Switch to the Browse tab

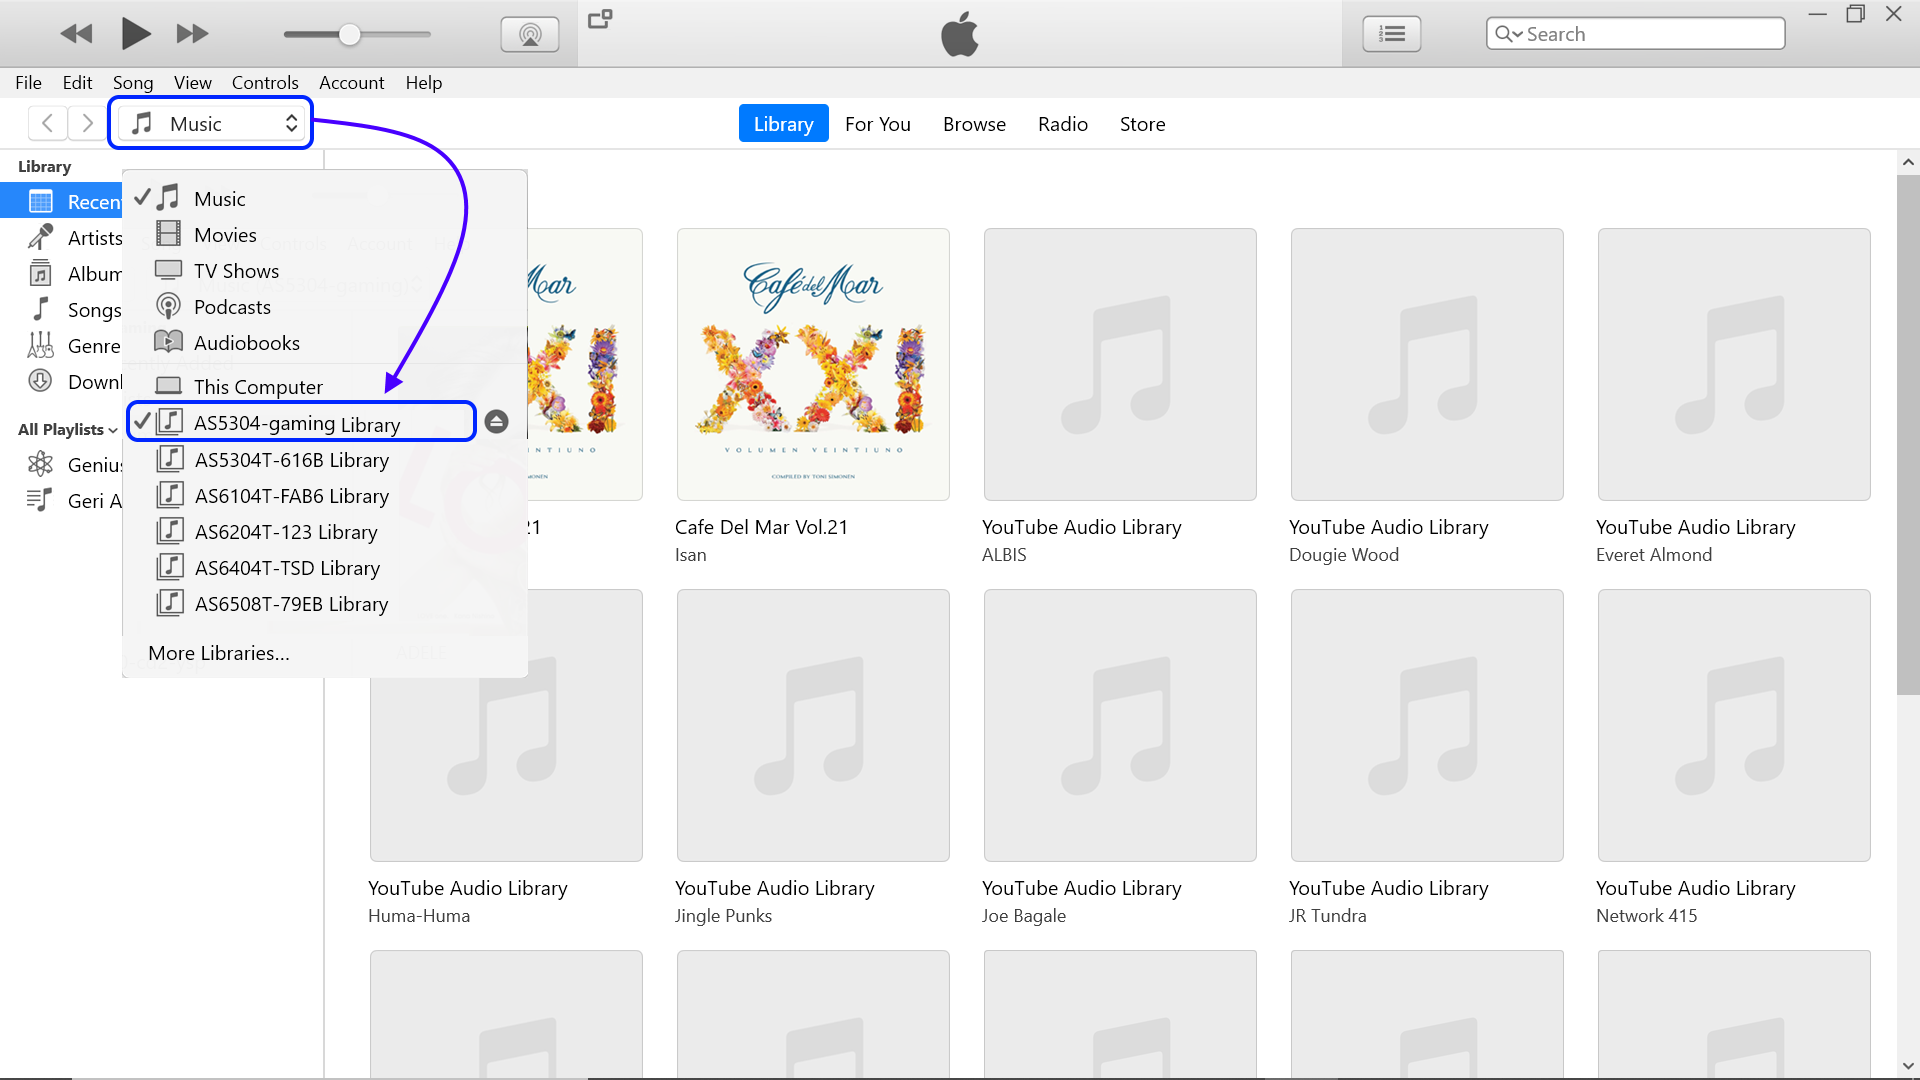pyautogui.click(x=974, y=124)
